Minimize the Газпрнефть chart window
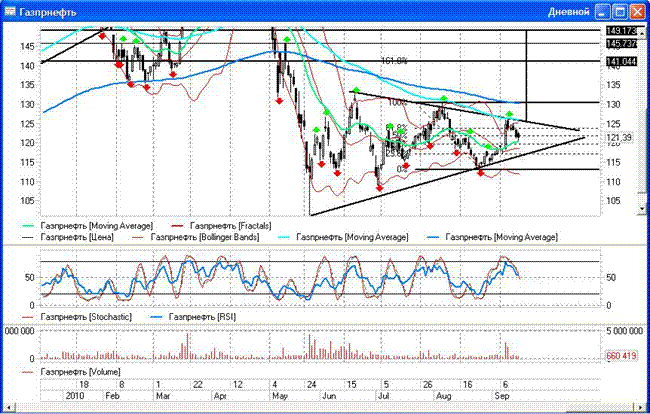The height and width of the screenshot is (414, 650). click(603, 12)
